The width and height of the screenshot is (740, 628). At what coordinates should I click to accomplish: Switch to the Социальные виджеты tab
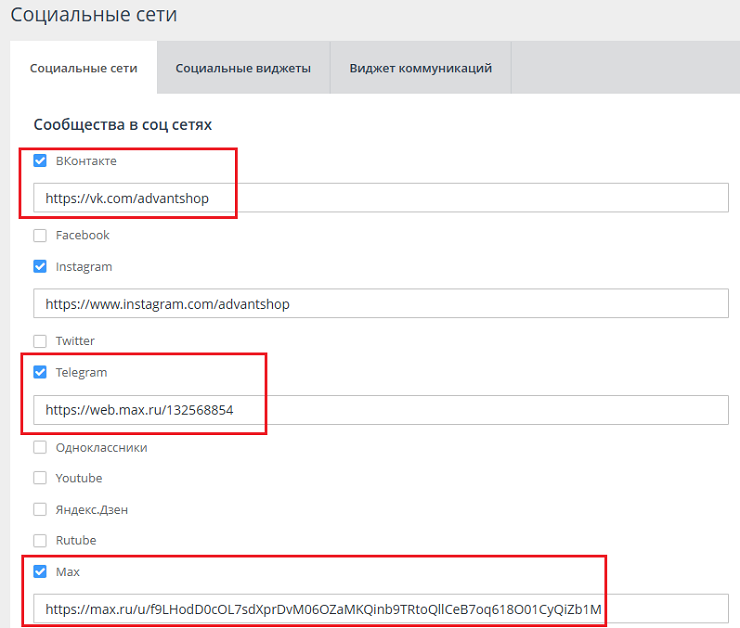coord(243,68)
